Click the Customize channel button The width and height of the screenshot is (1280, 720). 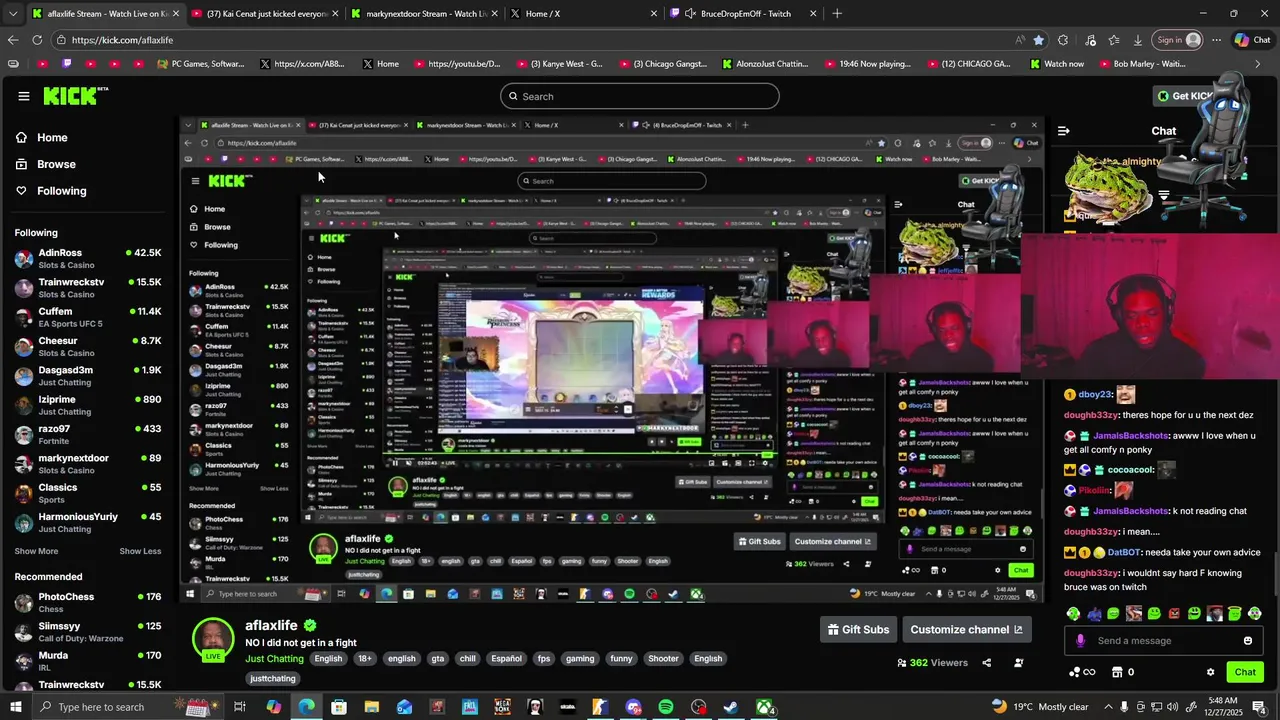coord(967,629)
